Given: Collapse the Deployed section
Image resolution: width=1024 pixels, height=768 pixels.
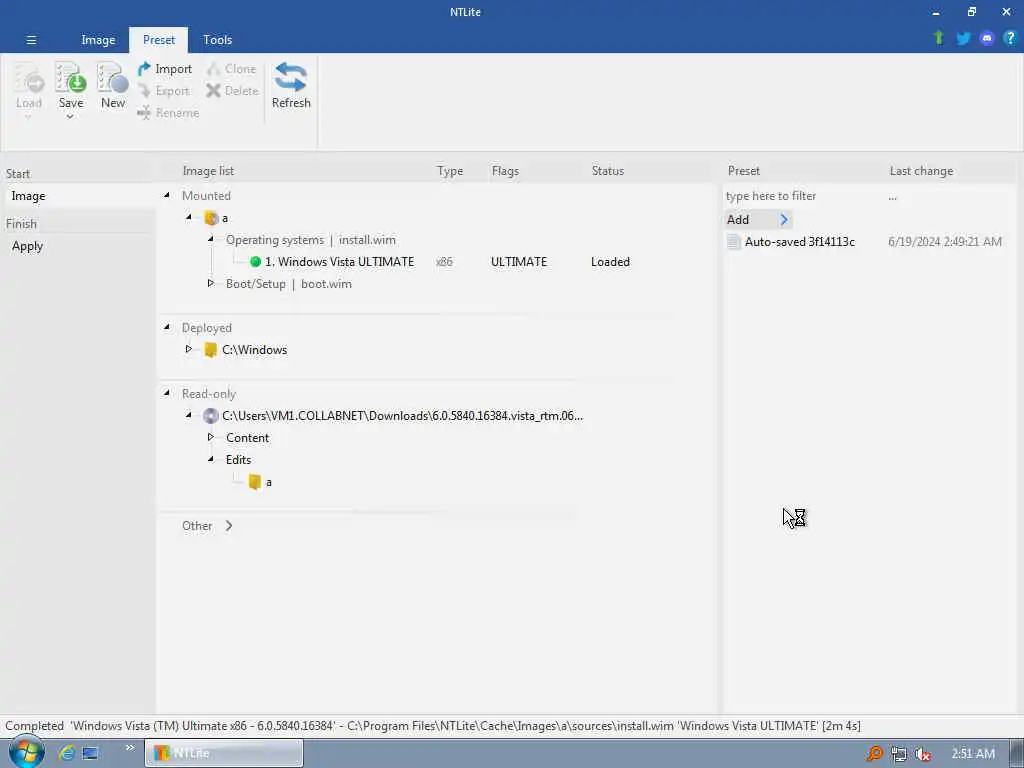Looking at the screenshot, I should point(167,327).
